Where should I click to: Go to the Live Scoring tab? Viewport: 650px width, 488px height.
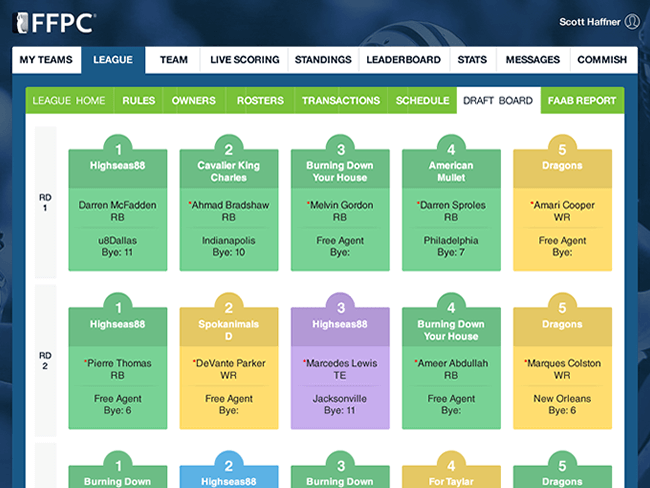pos(245,60)
